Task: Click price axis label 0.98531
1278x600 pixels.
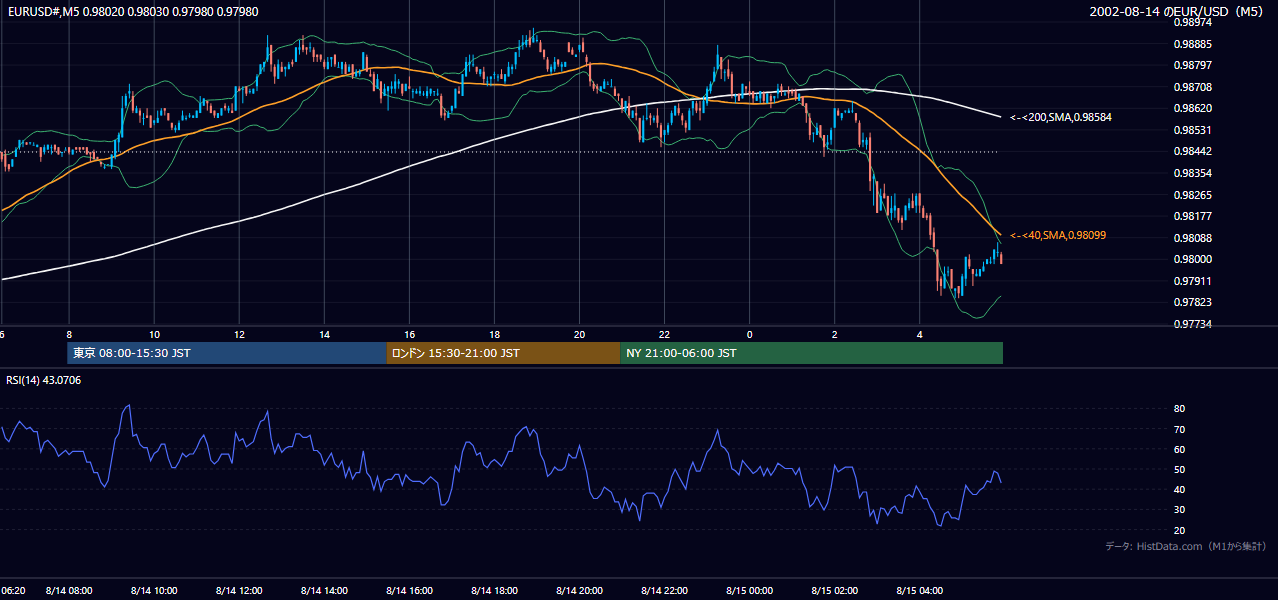Action: click(1192, 130)
